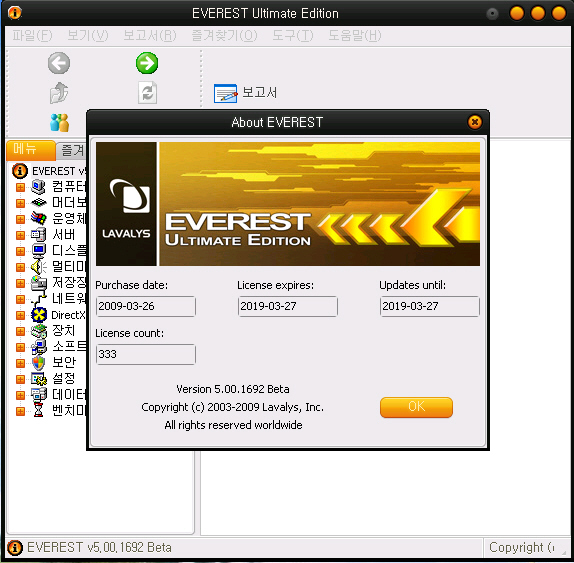Expand the 장치 tree node
Viewport: 574px width, 563px height.
click(20, 331)
